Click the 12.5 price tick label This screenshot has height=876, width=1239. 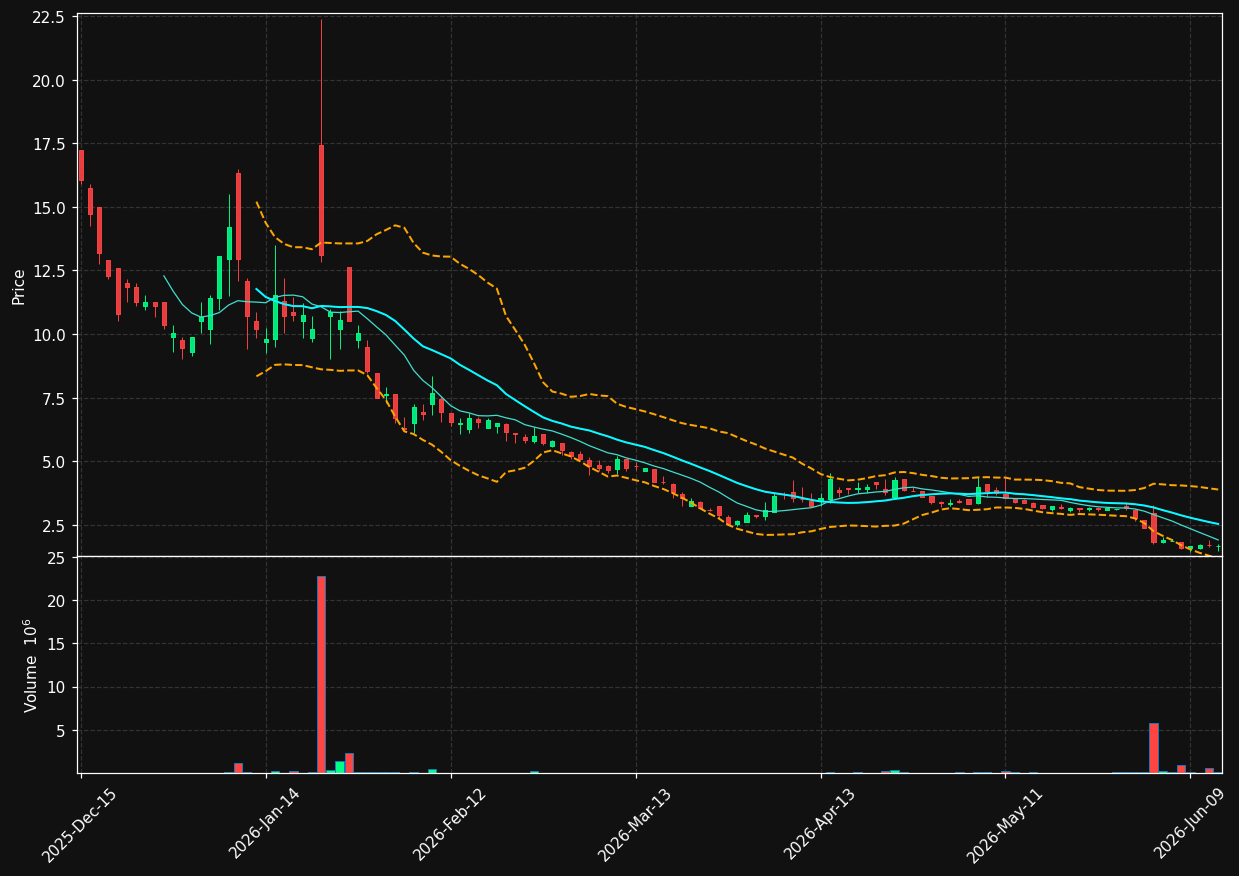click(x=49, y=271)
